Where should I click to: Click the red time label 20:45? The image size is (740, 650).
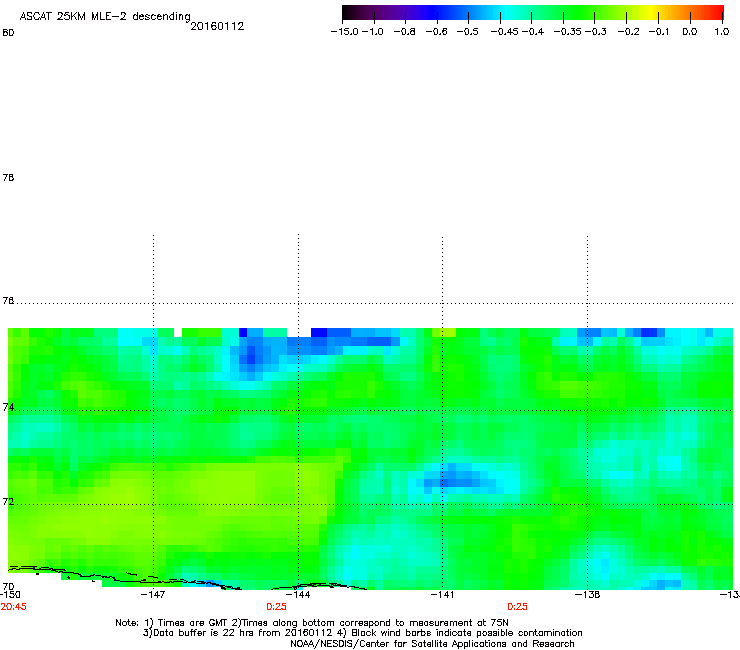[x=14, y=607]
